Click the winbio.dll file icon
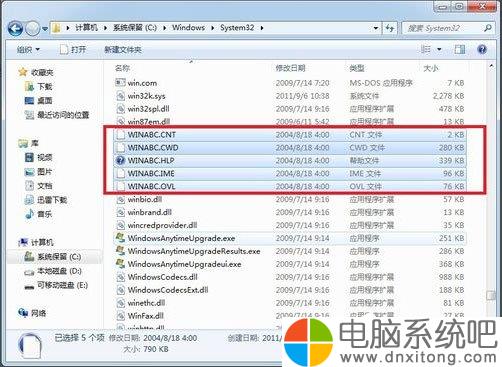 [120, 199]
